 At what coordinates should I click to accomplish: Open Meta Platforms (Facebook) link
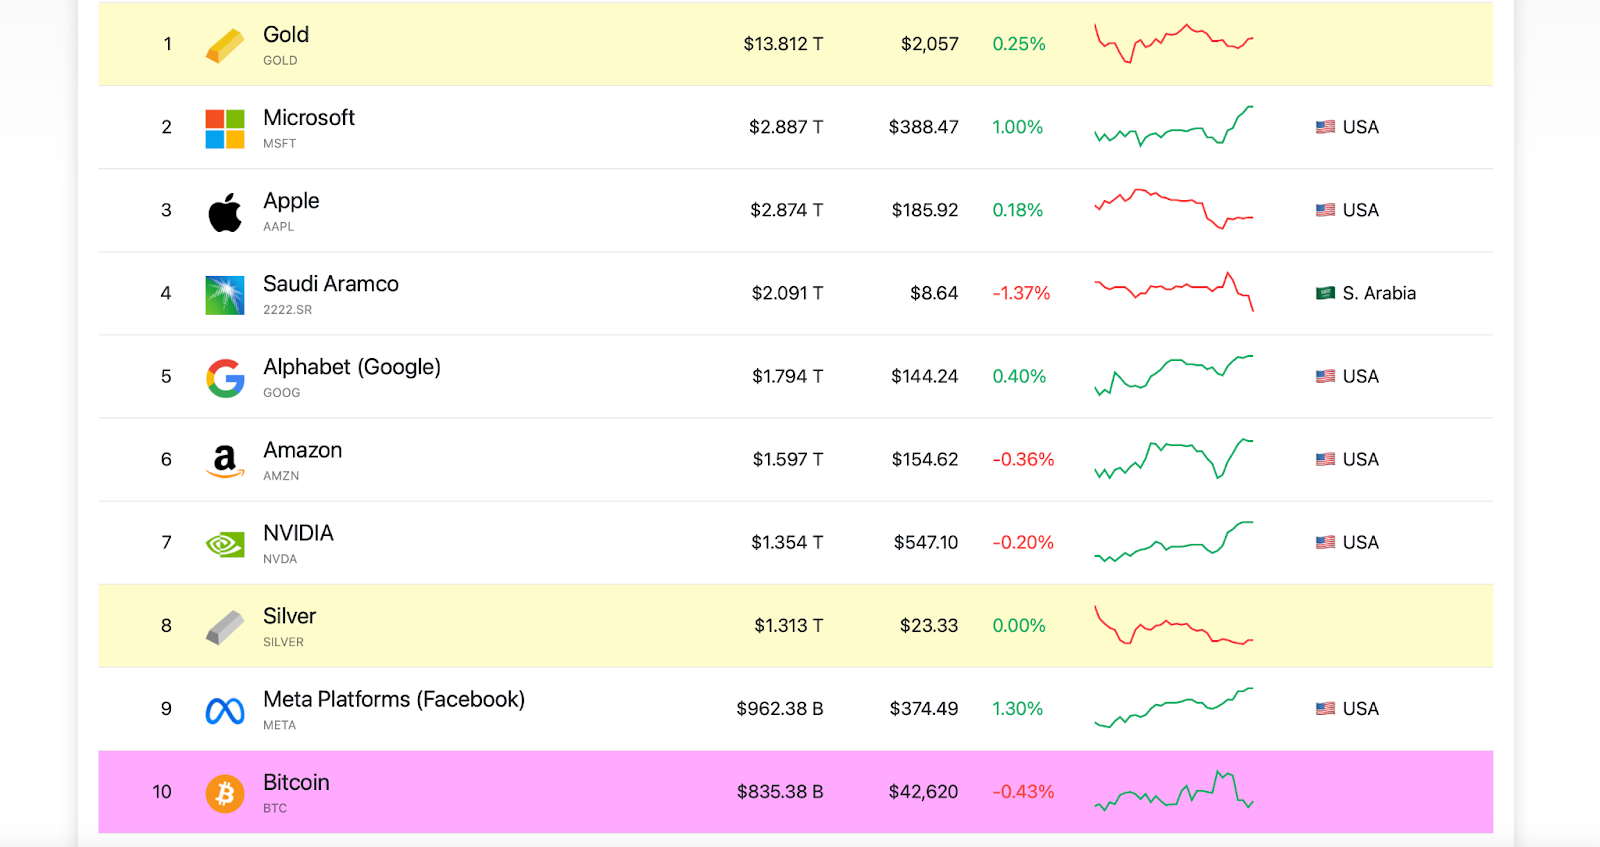(x=394, y=699)
